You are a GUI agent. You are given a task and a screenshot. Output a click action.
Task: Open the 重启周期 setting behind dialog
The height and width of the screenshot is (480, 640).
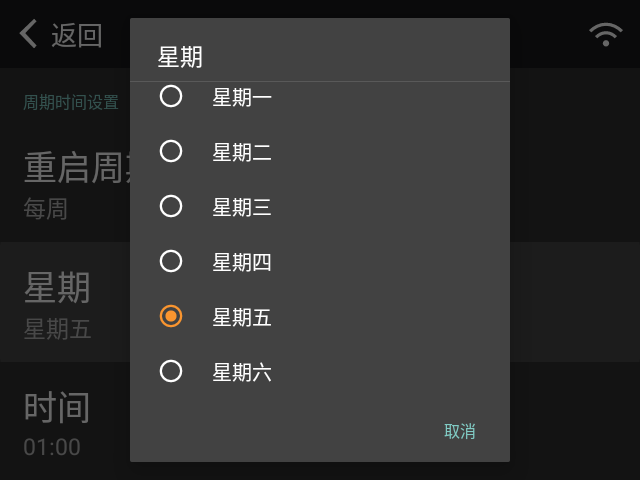point(65,184)
